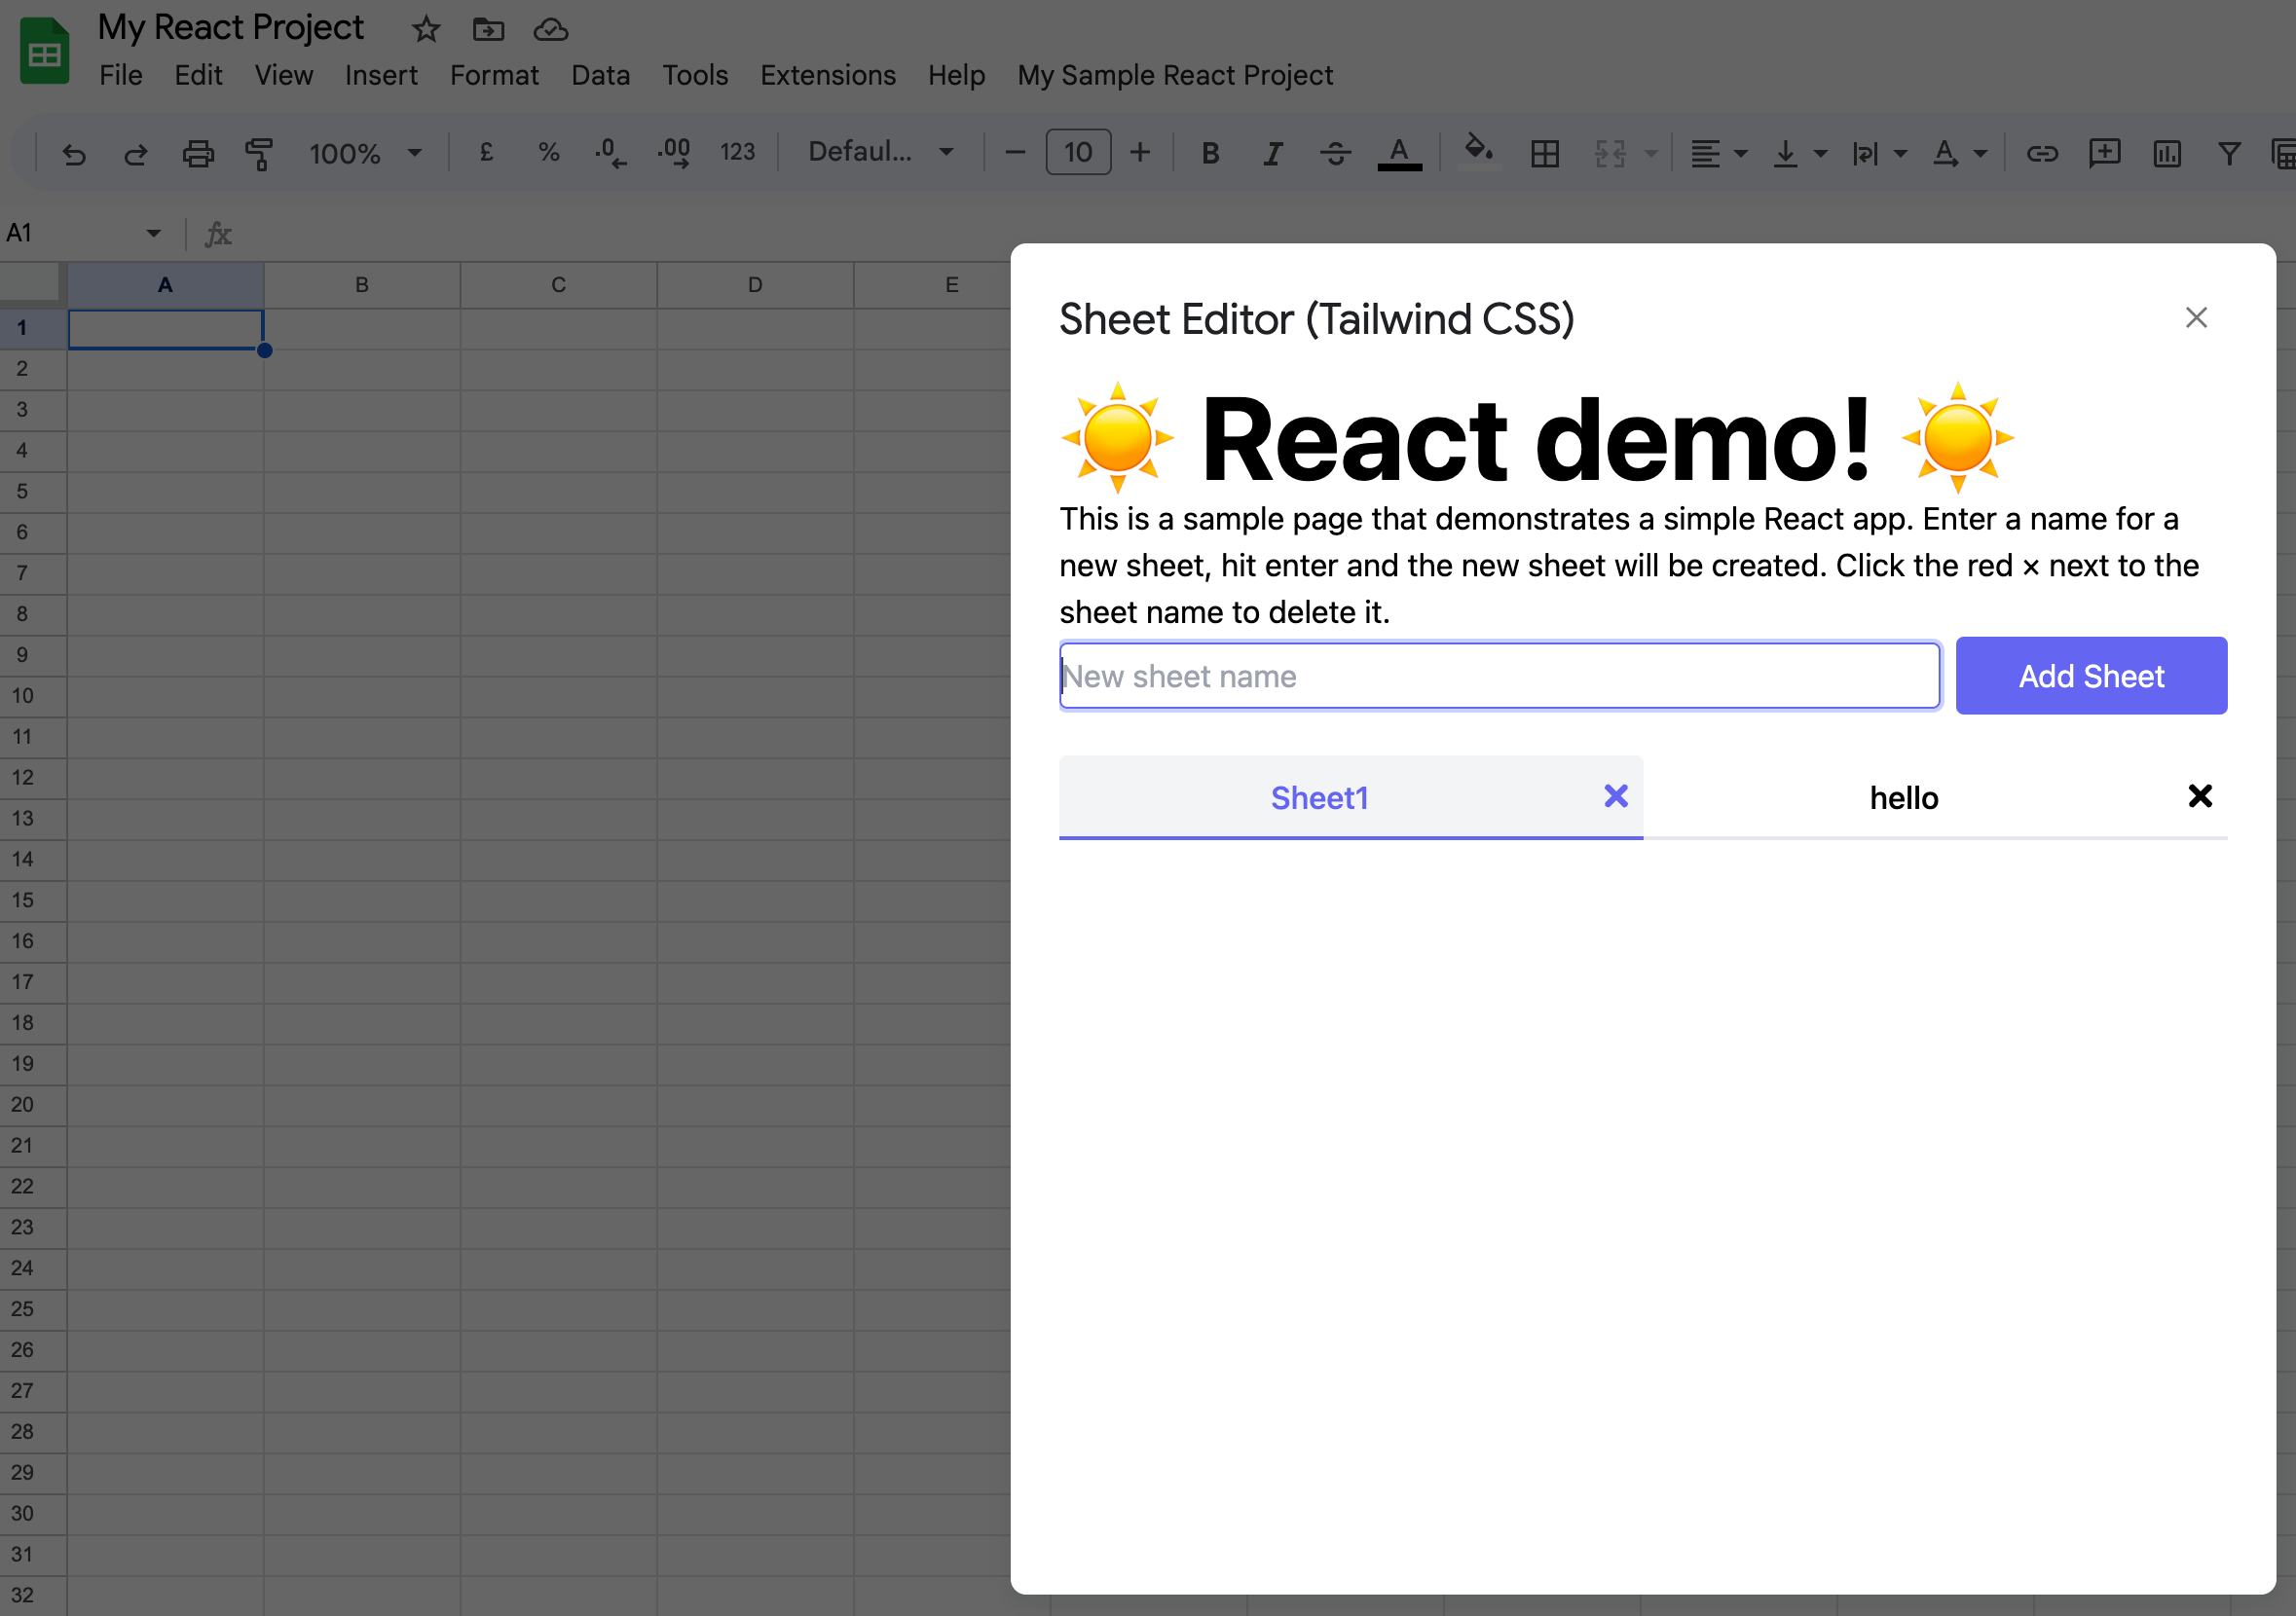Open the text colour picker
The image size is (2296, 1616).
point(1399,153)
